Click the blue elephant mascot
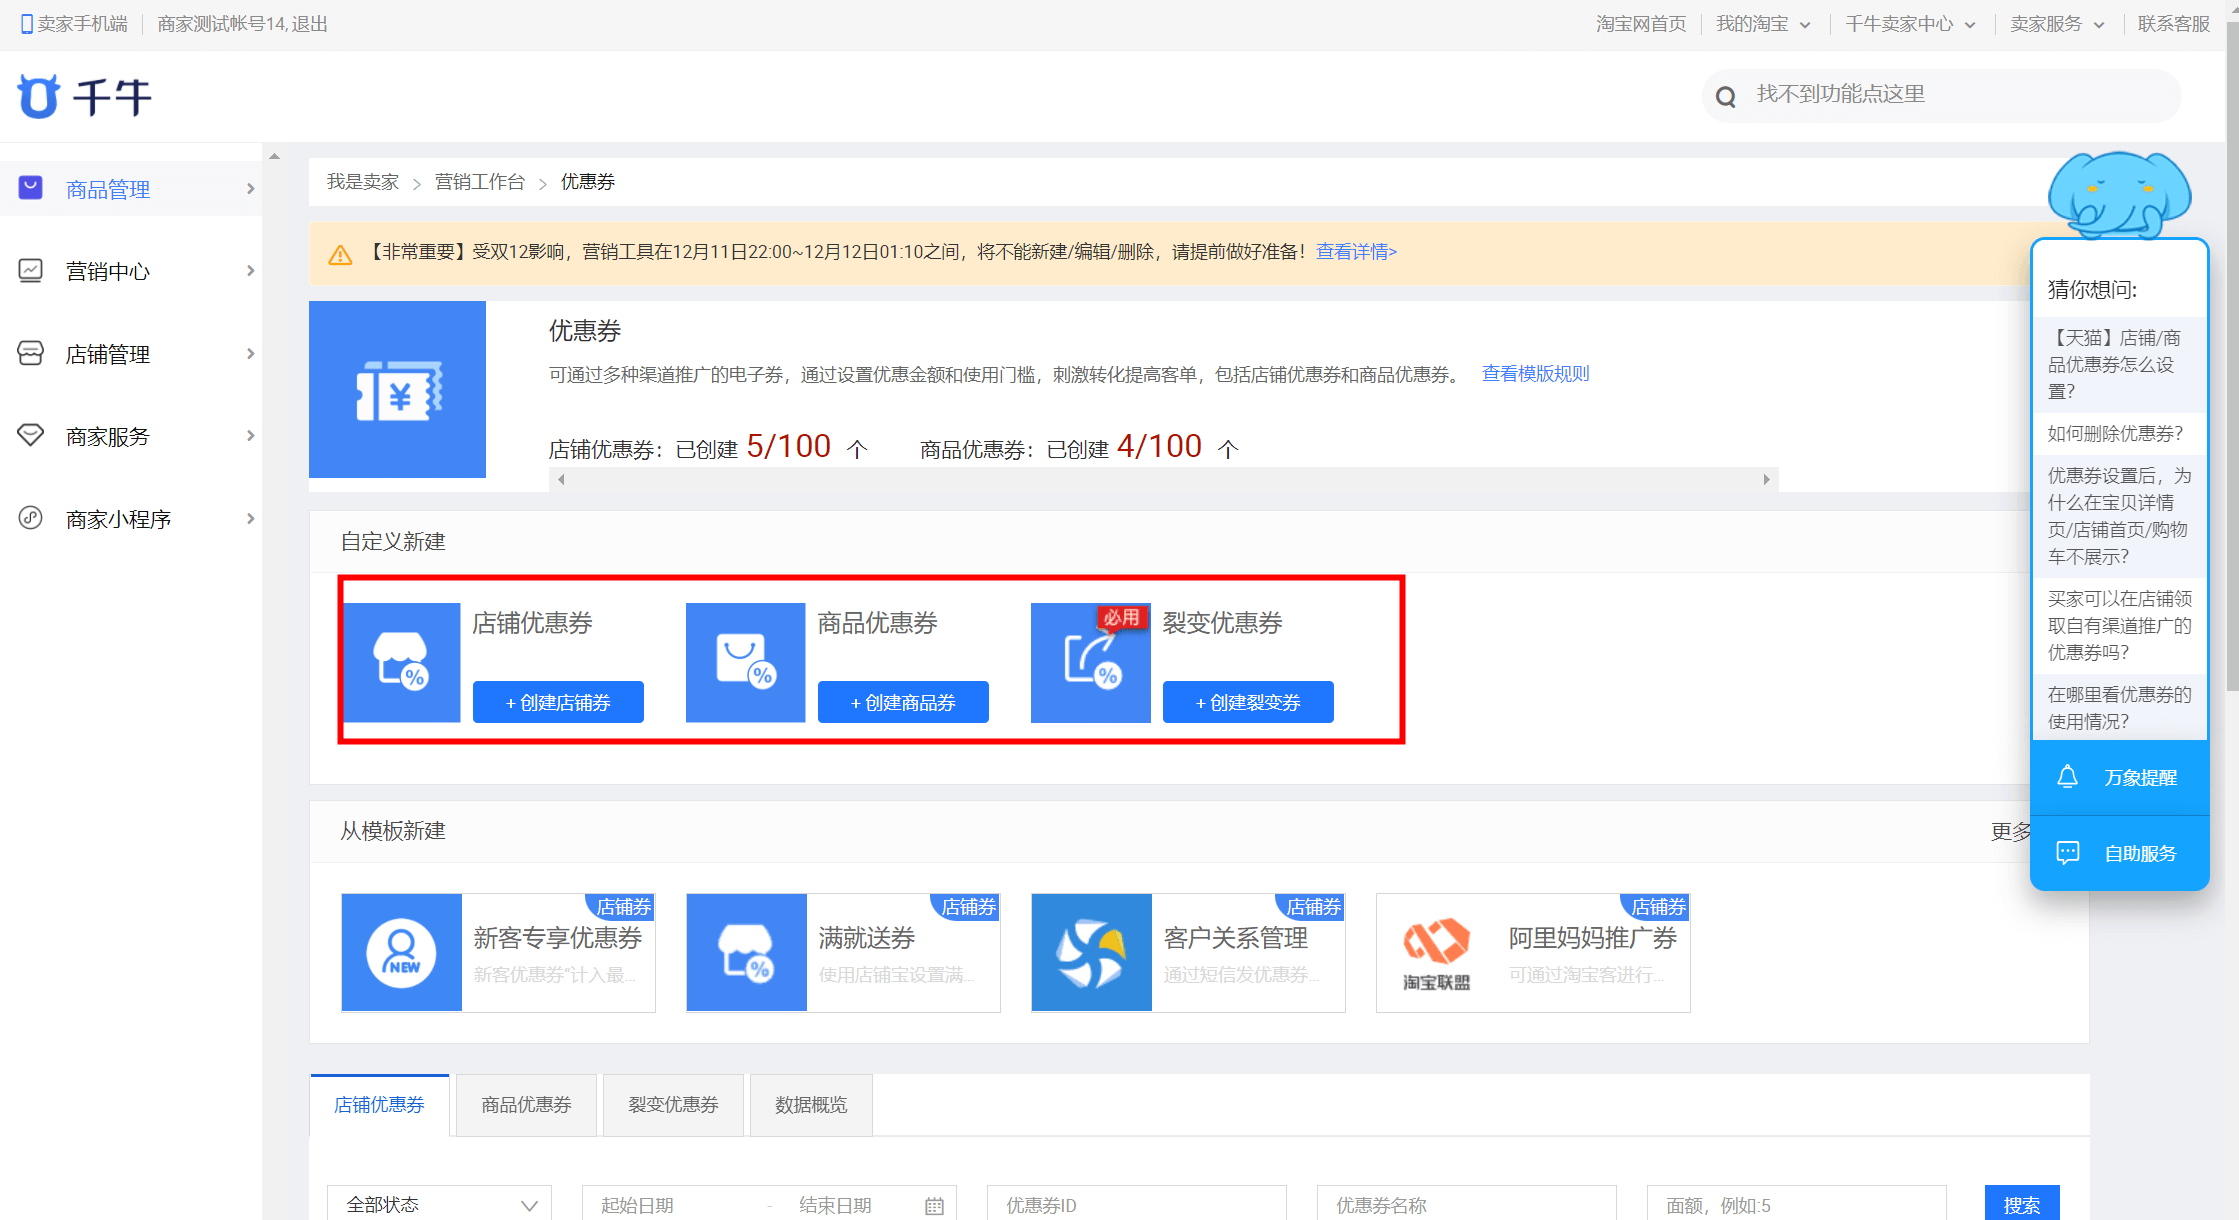 [2119, 195]
